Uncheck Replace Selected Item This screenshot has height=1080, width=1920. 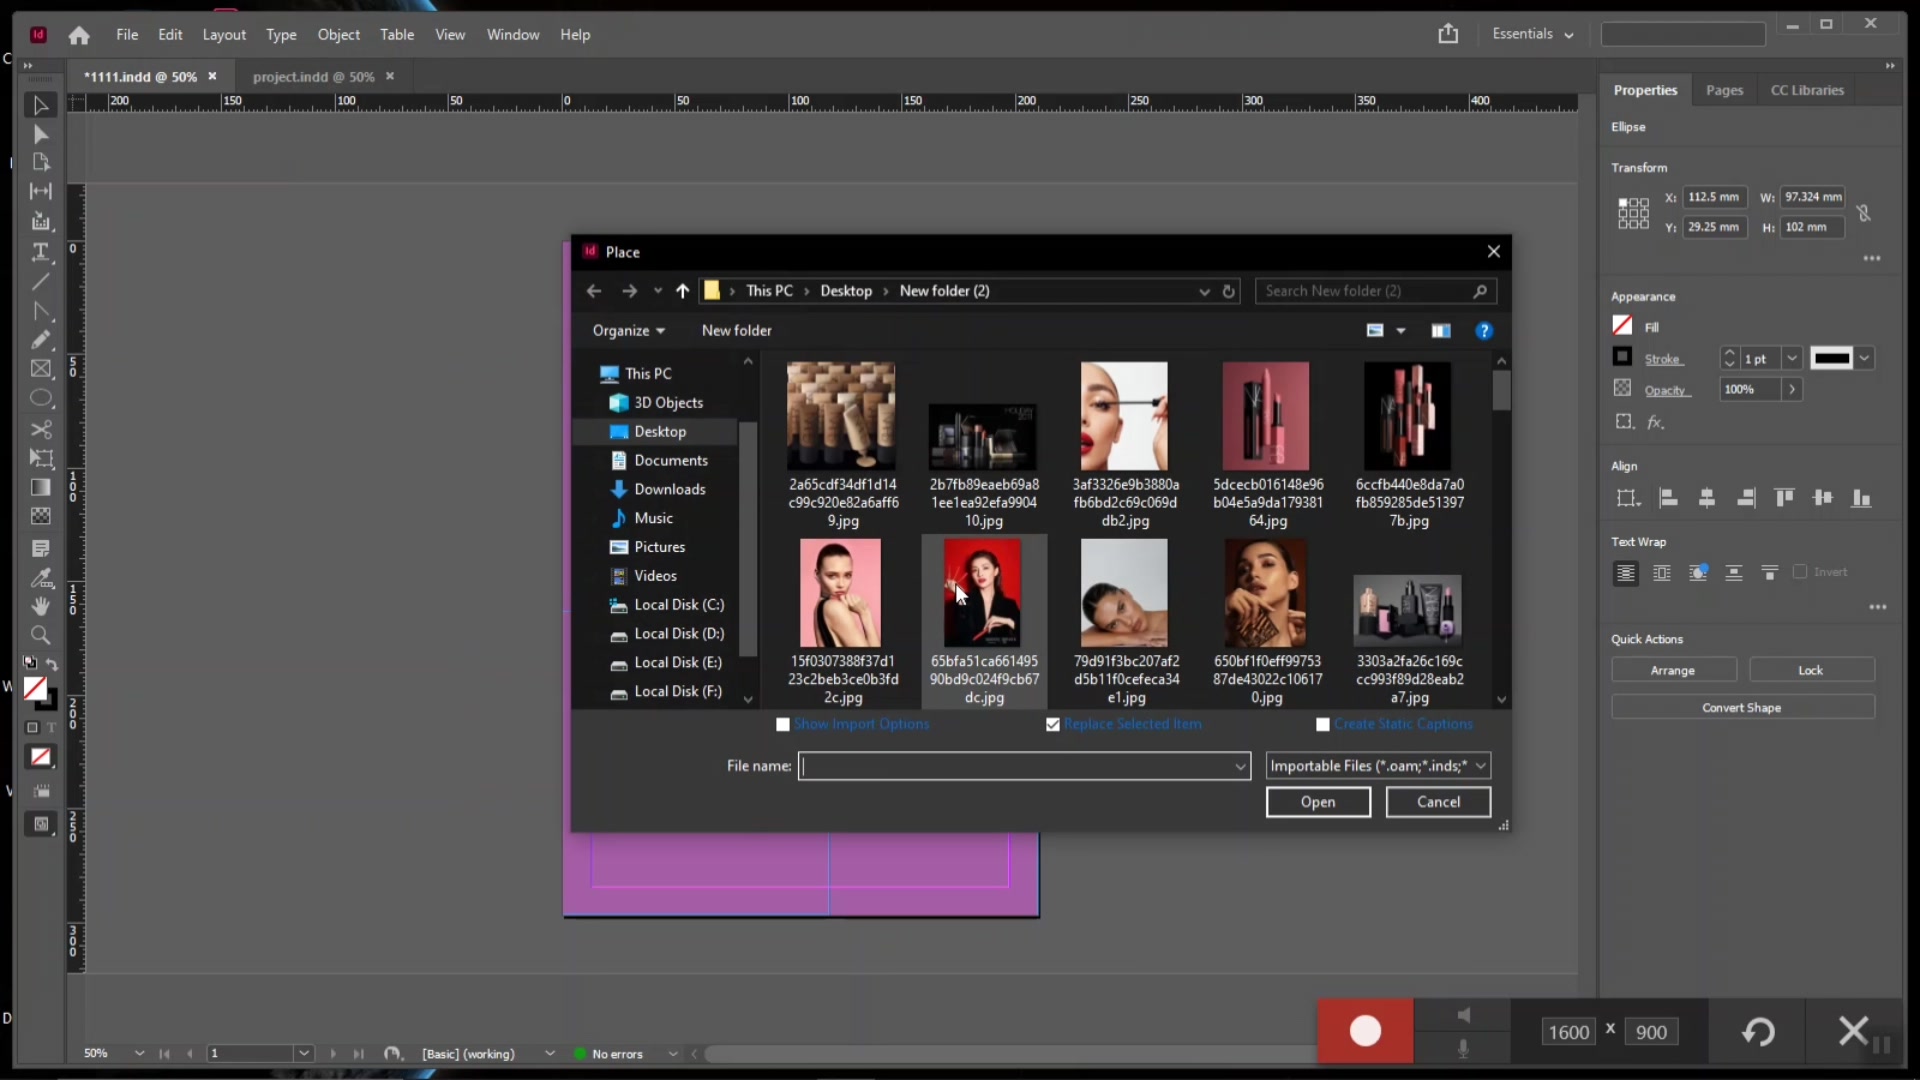[1053, 724]
